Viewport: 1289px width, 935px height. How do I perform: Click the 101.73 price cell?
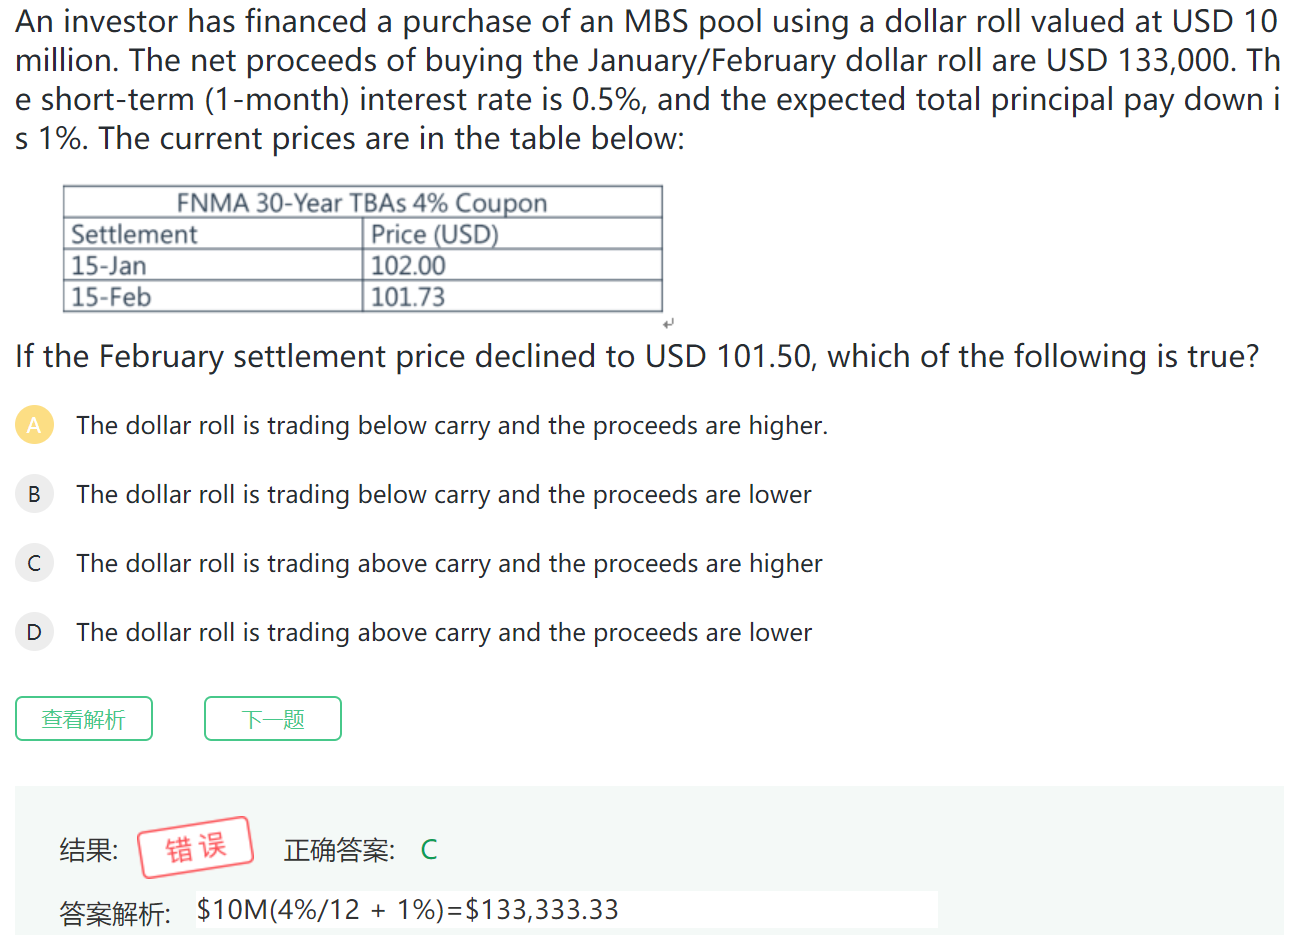[x=408, y=297]
